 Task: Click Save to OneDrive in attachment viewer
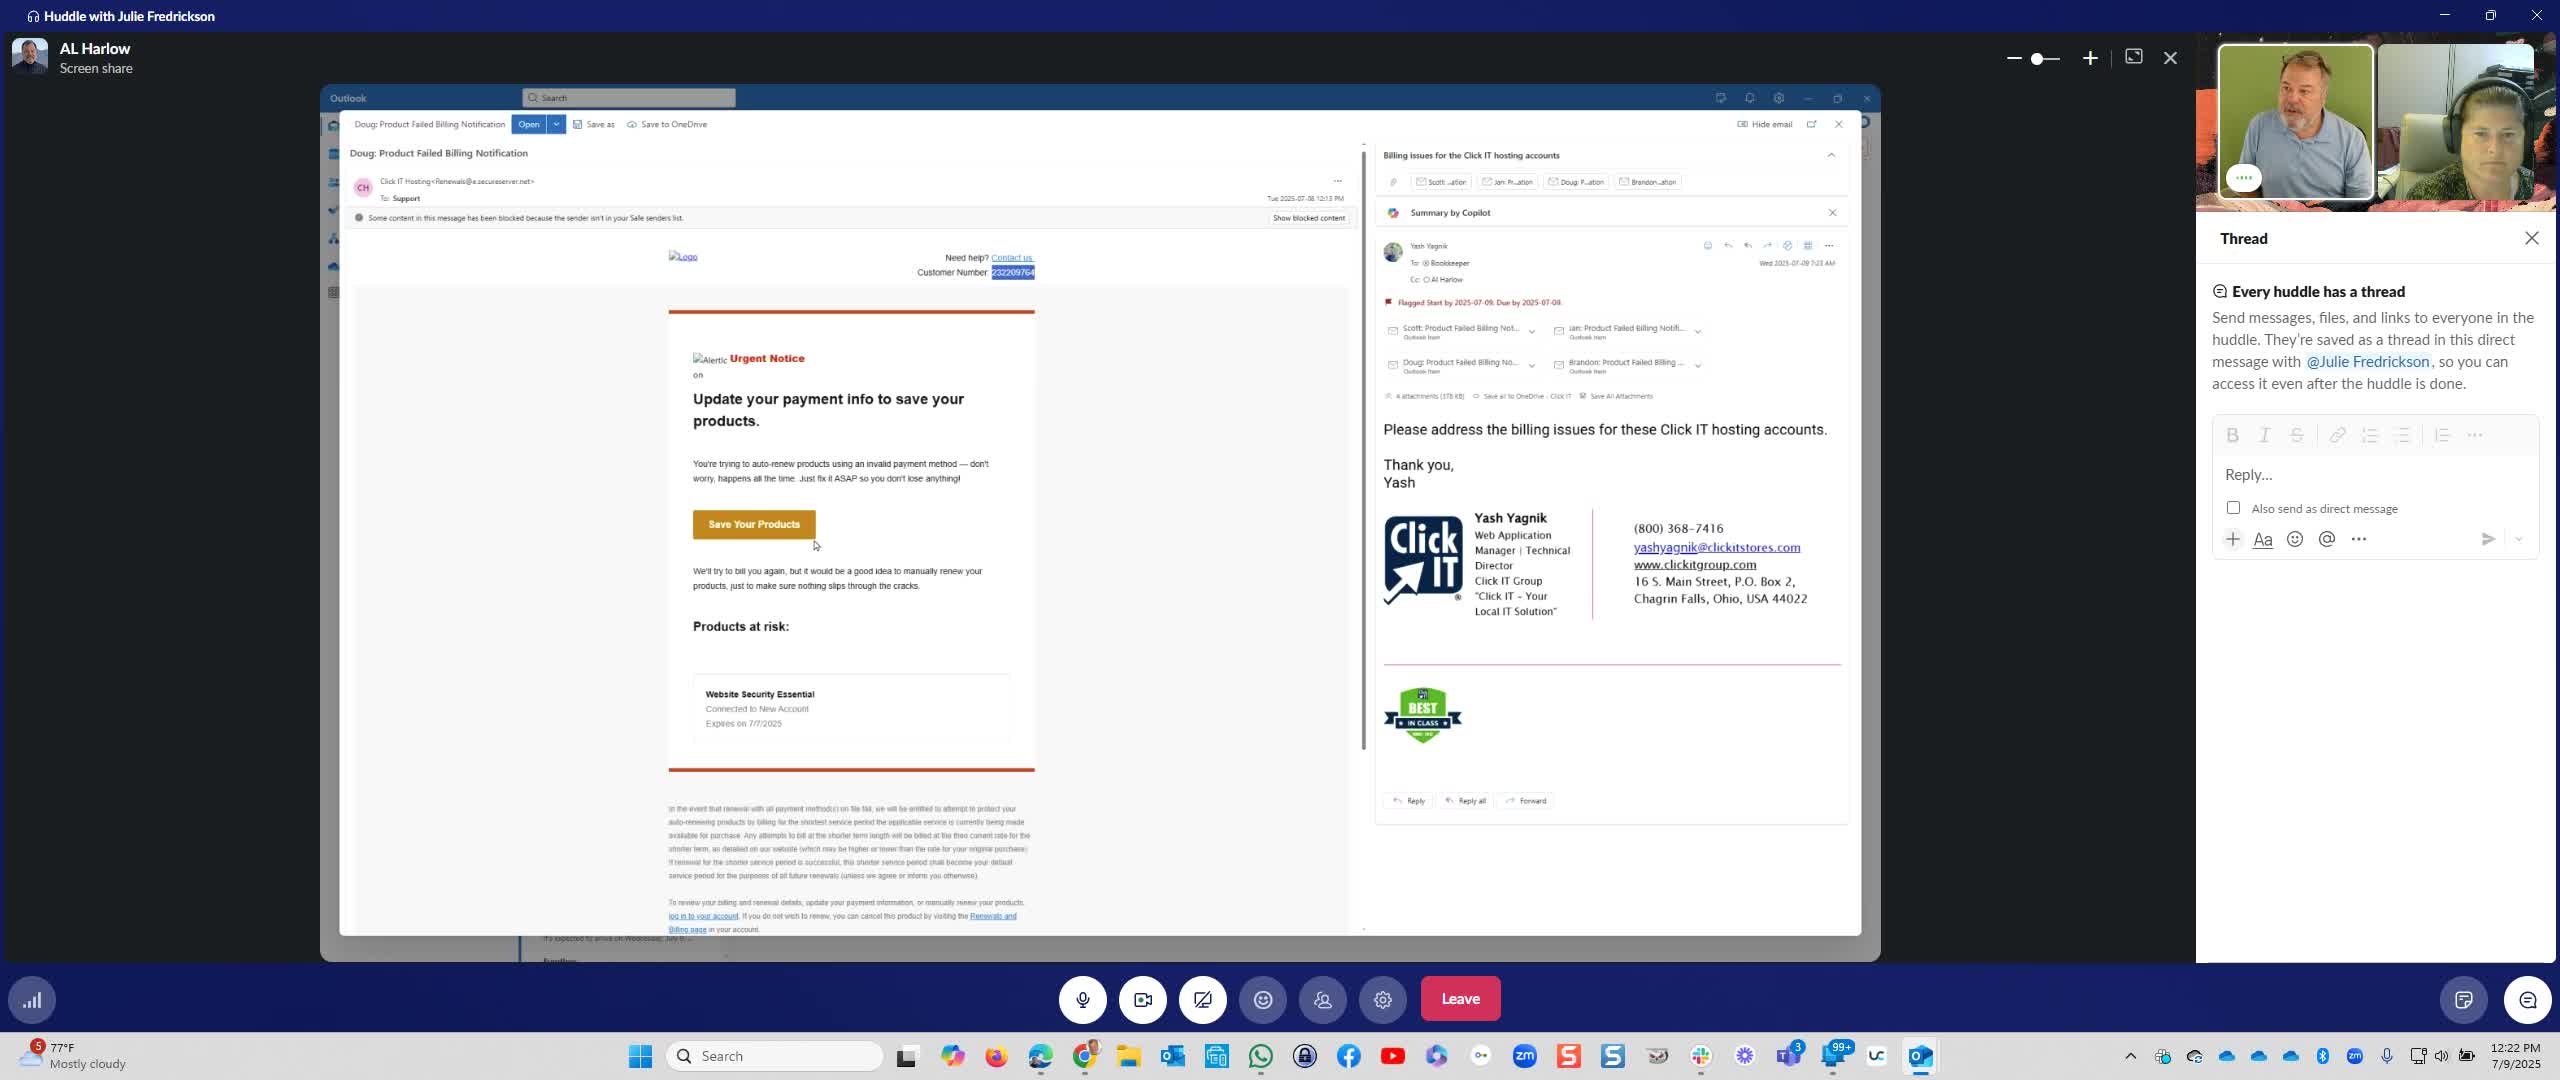pyautogui.click(x=667, y=124)
